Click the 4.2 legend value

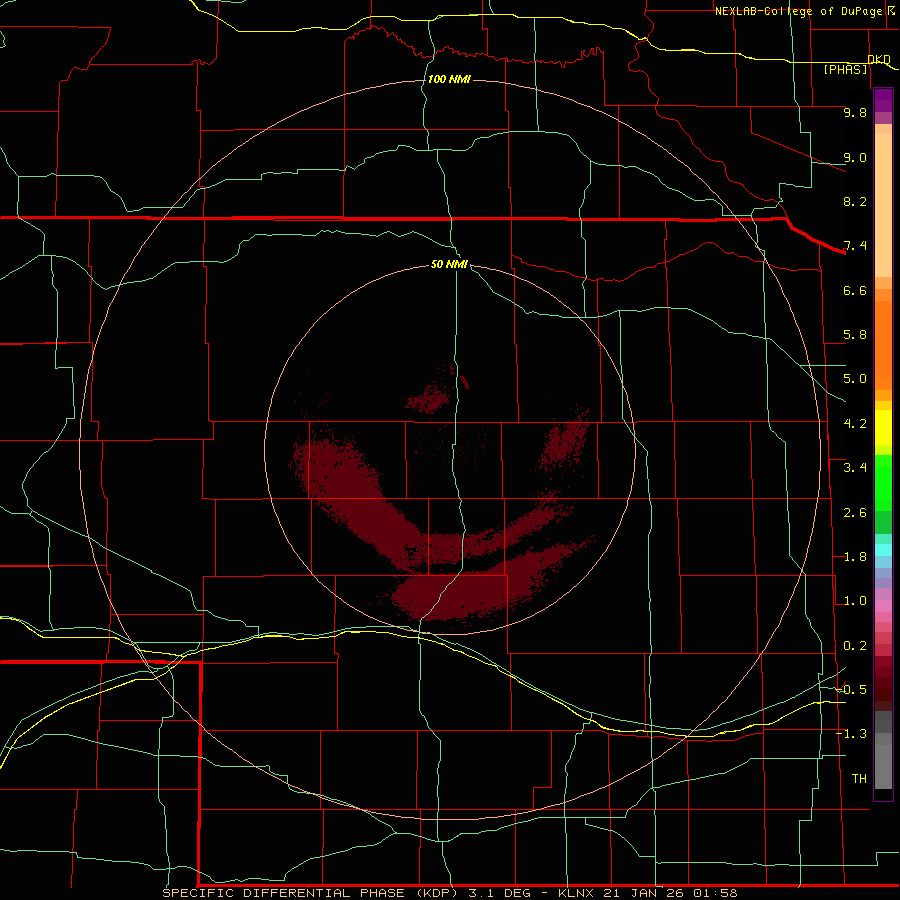click(855, 424)
